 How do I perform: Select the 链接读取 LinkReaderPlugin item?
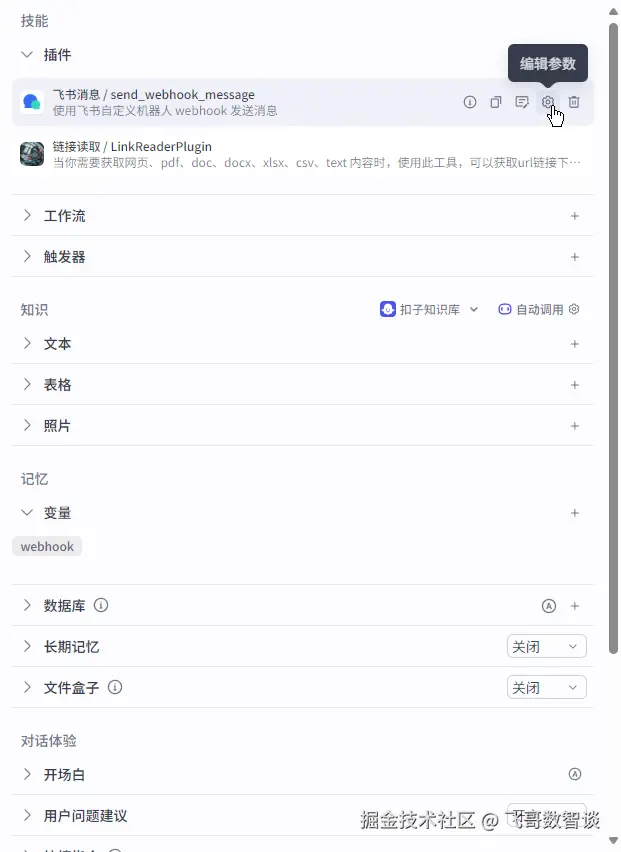(x=303, y=154)
